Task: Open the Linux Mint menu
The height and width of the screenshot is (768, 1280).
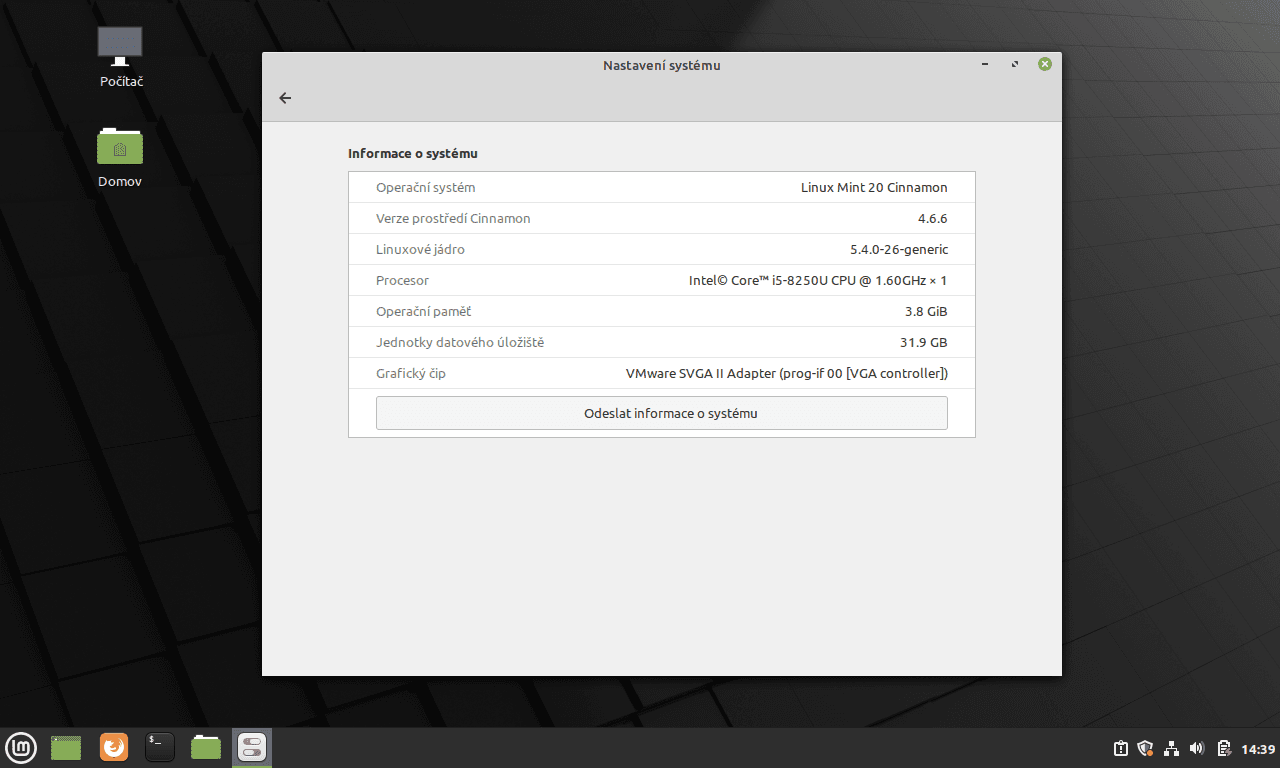Action: [x=21, y=747]
